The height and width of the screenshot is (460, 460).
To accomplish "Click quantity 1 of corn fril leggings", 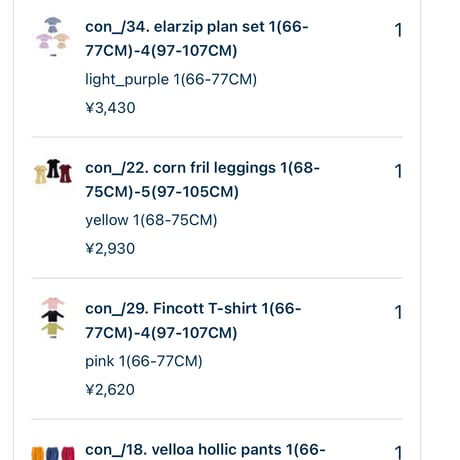I will [398, 171].
